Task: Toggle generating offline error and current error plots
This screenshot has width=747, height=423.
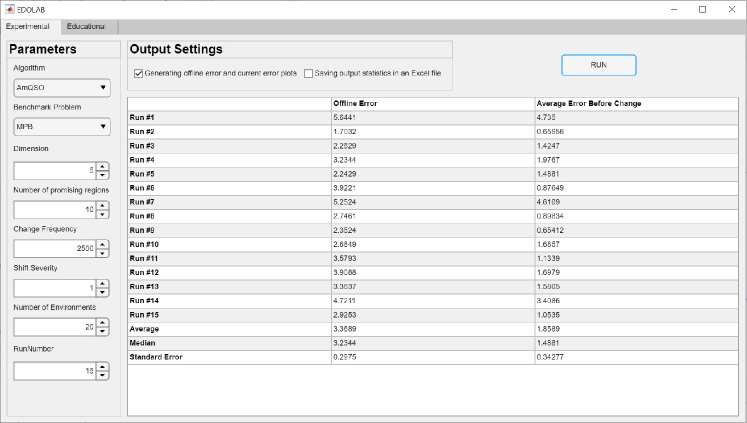Action: point(139,73)
